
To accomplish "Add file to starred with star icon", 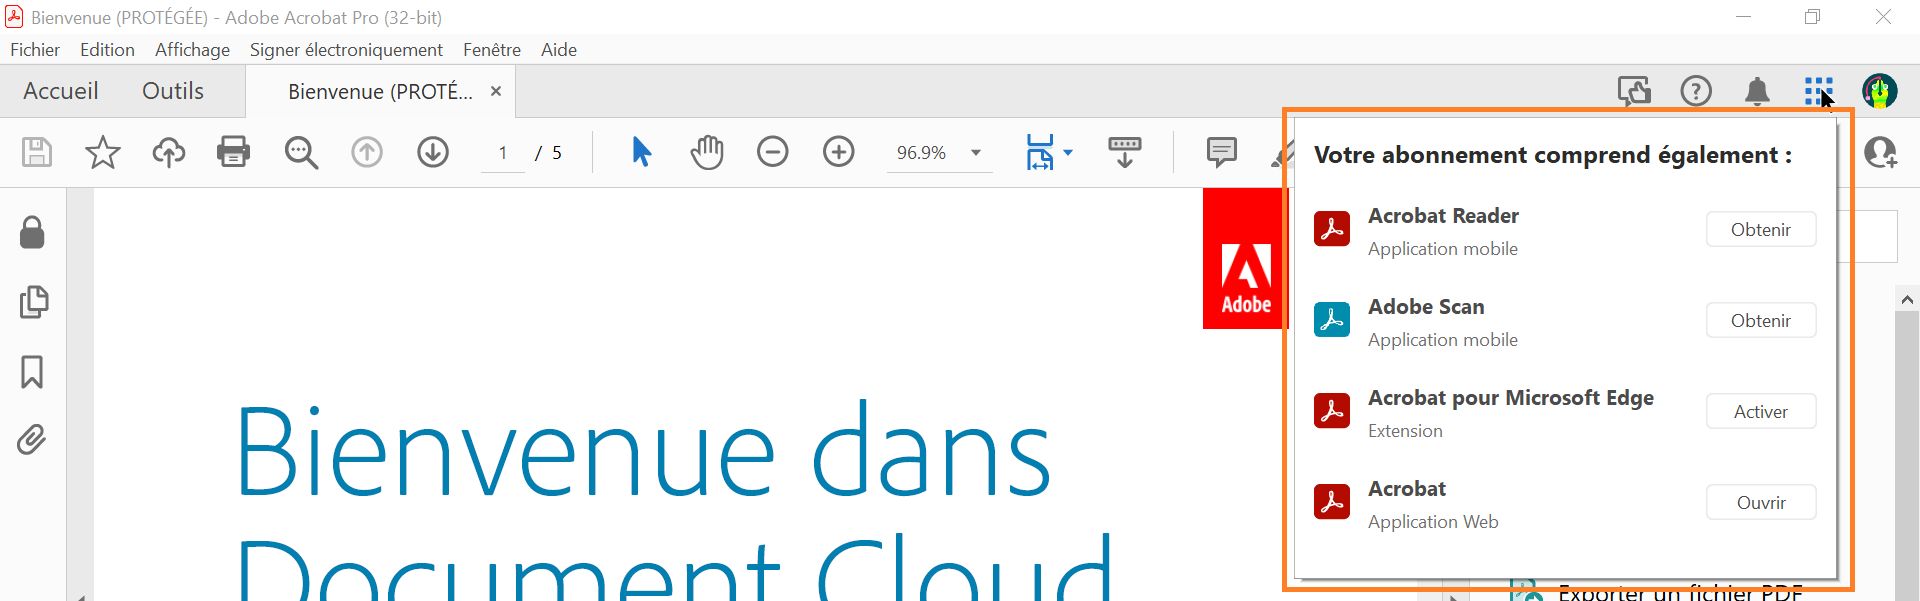I will [x=102, y=152].
